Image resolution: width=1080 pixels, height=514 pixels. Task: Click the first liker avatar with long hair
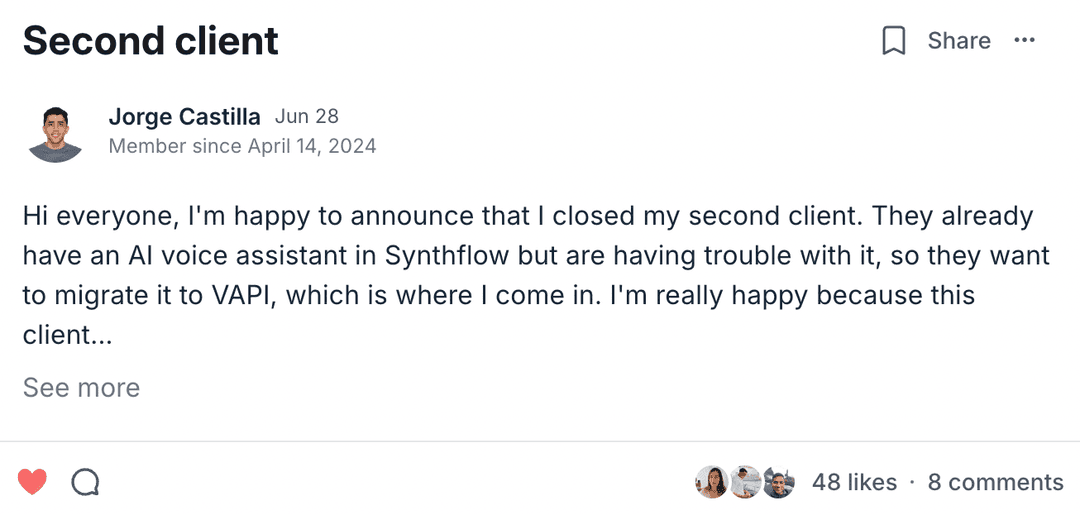[x=711, y=482]
